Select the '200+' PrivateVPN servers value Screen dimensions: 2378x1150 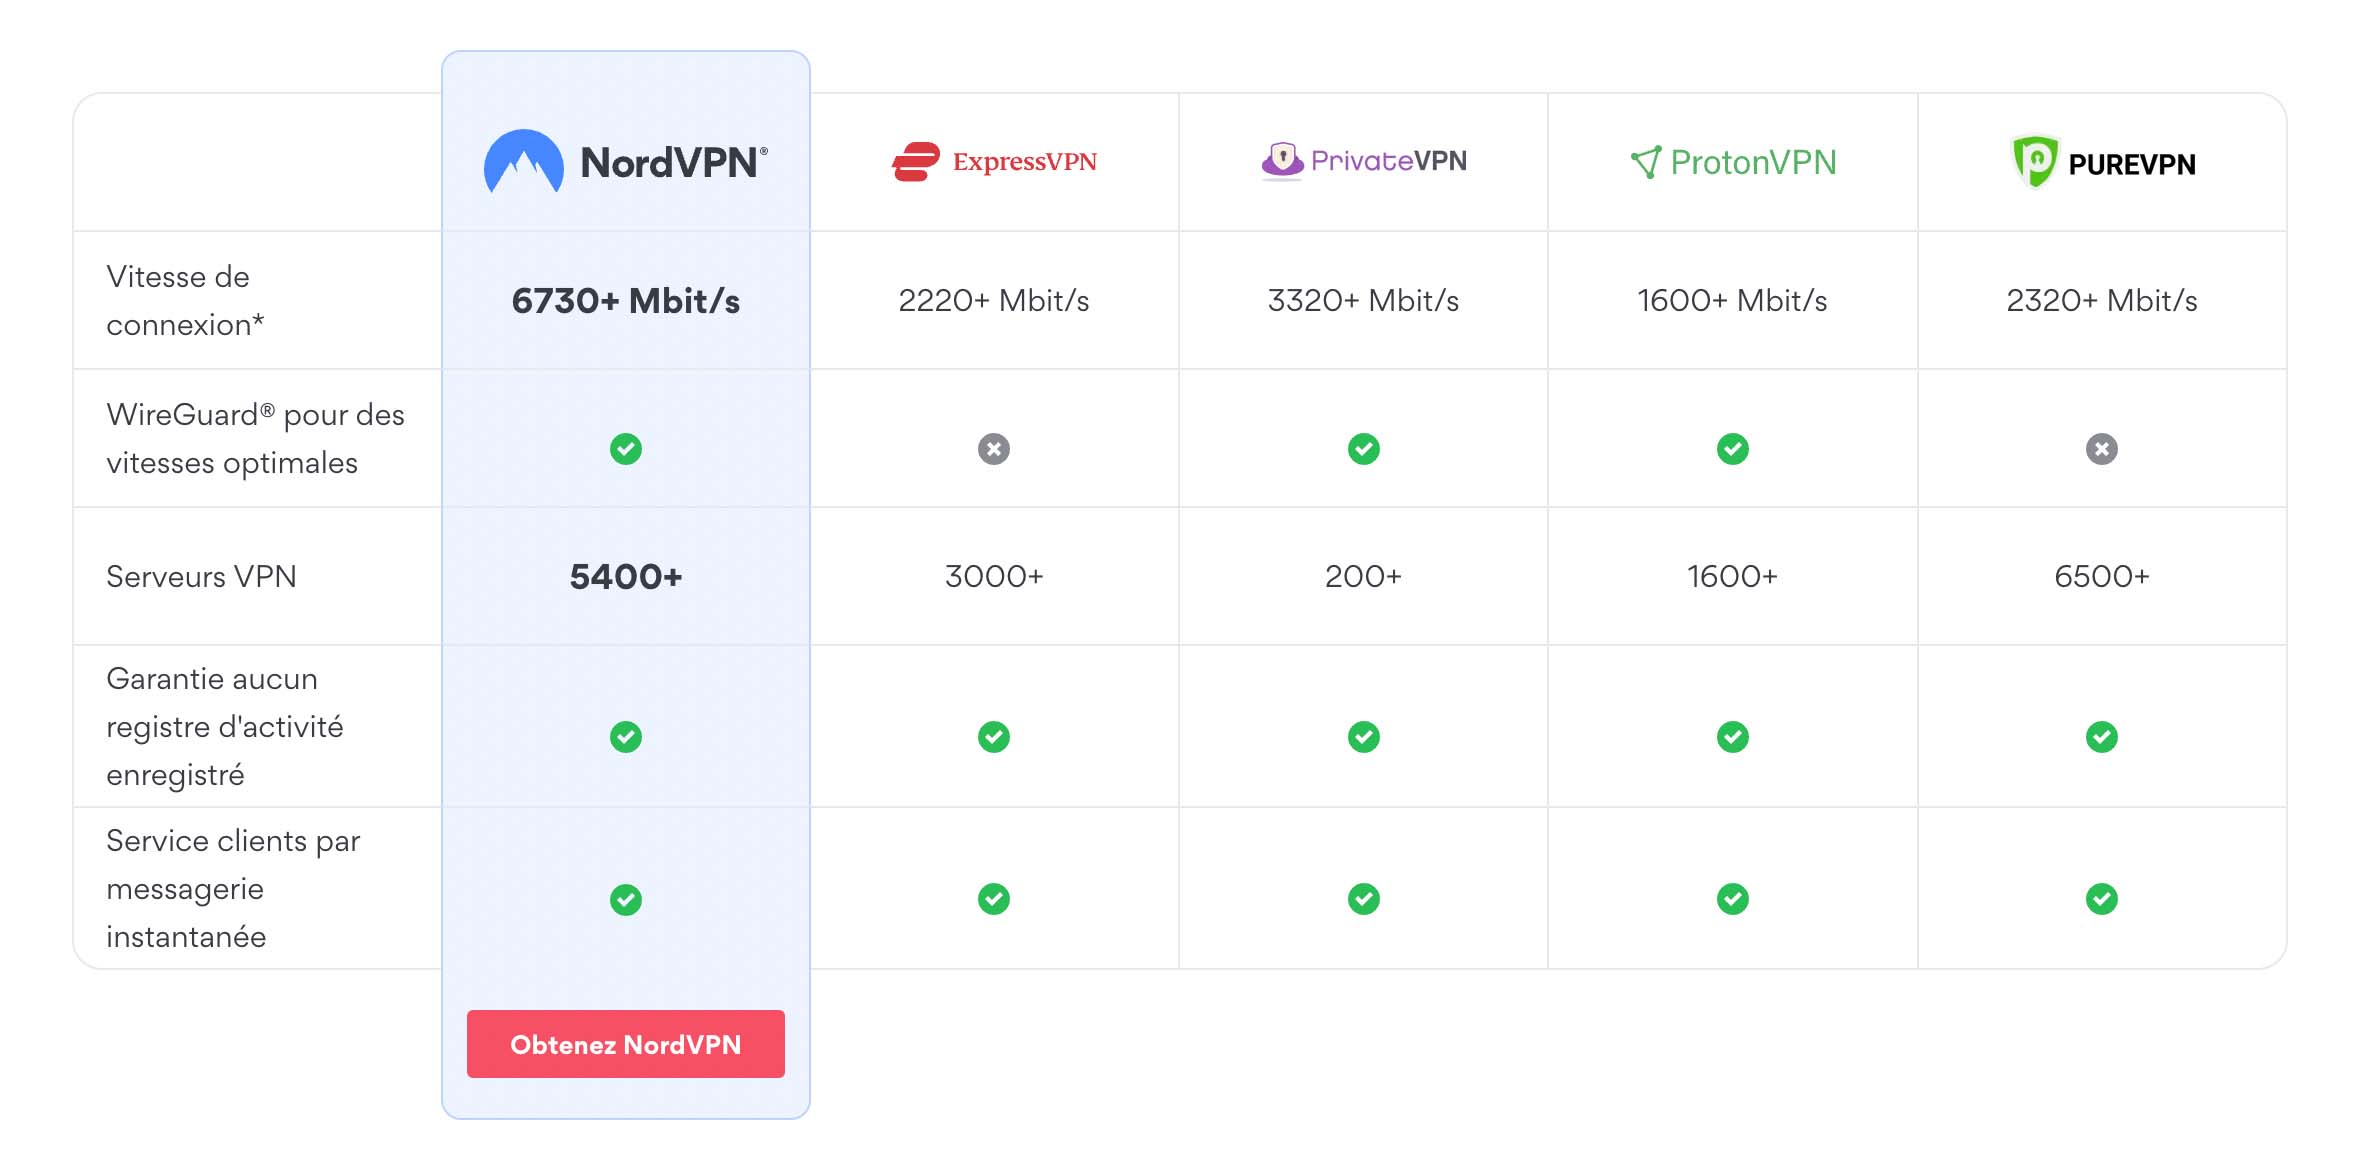(1364, 577)
